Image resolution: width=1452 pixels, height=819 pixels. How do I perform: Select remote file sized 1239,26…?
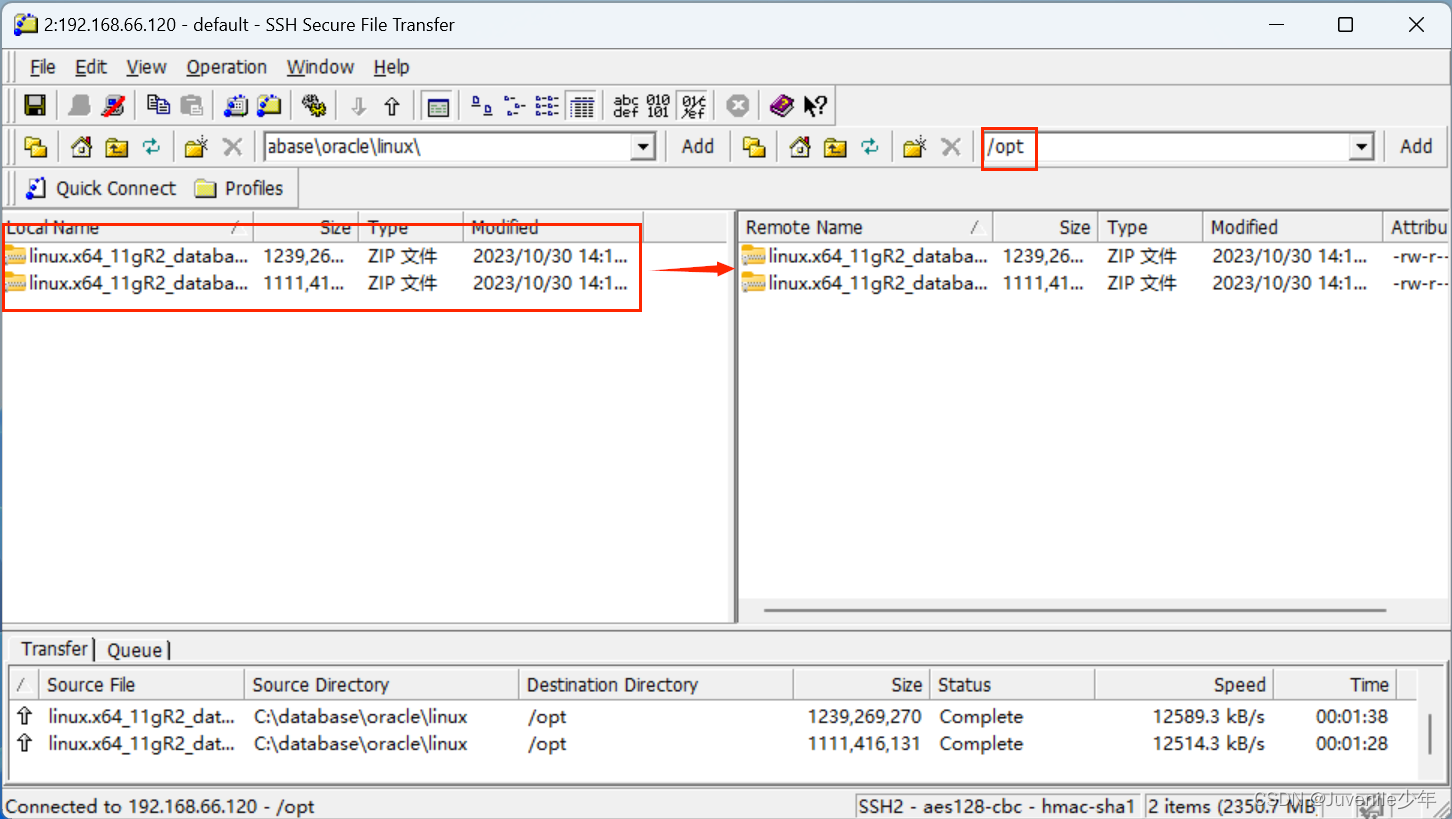(x=1095, y=256)
